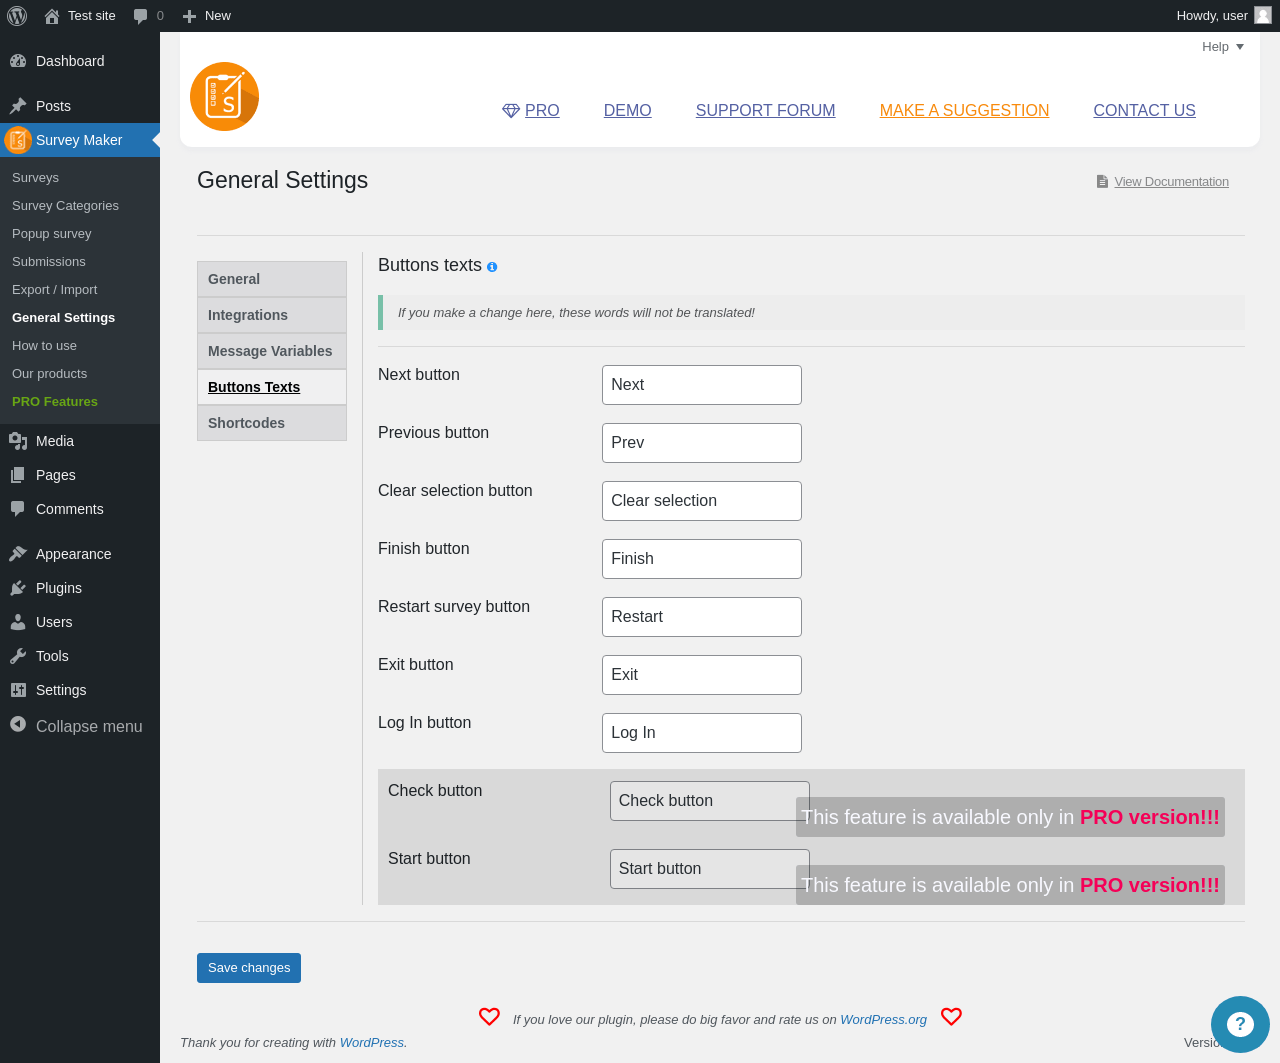Collapse the admin sidebar menu
Viewport: 1280px width, 1063px height.
[76, 726]
